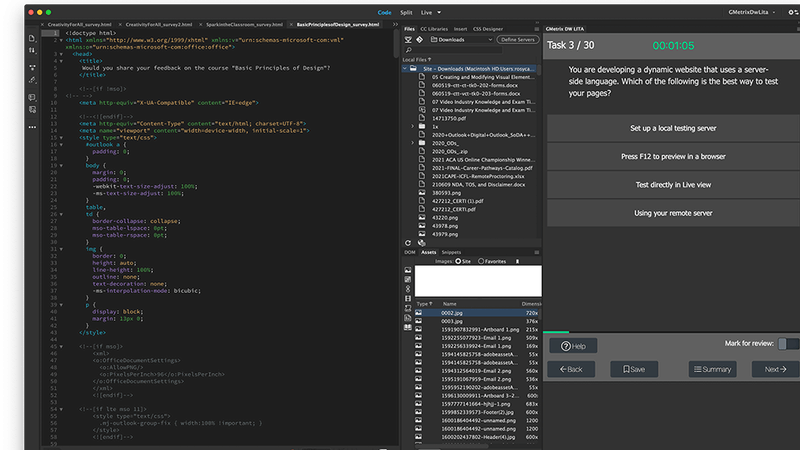Select the Templates category icon in Assets

(x=408, y=318)
